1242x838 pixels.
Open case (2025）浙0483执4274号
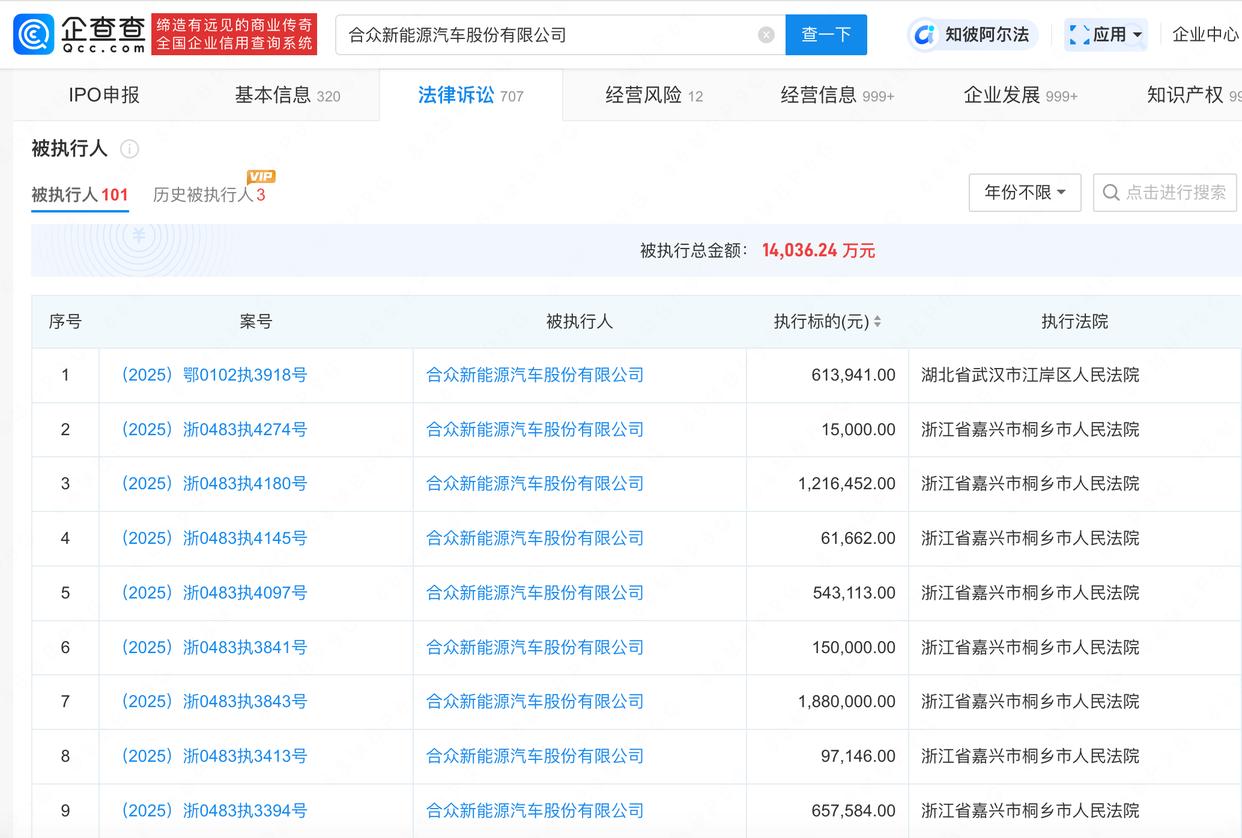[x=213, y=429]
